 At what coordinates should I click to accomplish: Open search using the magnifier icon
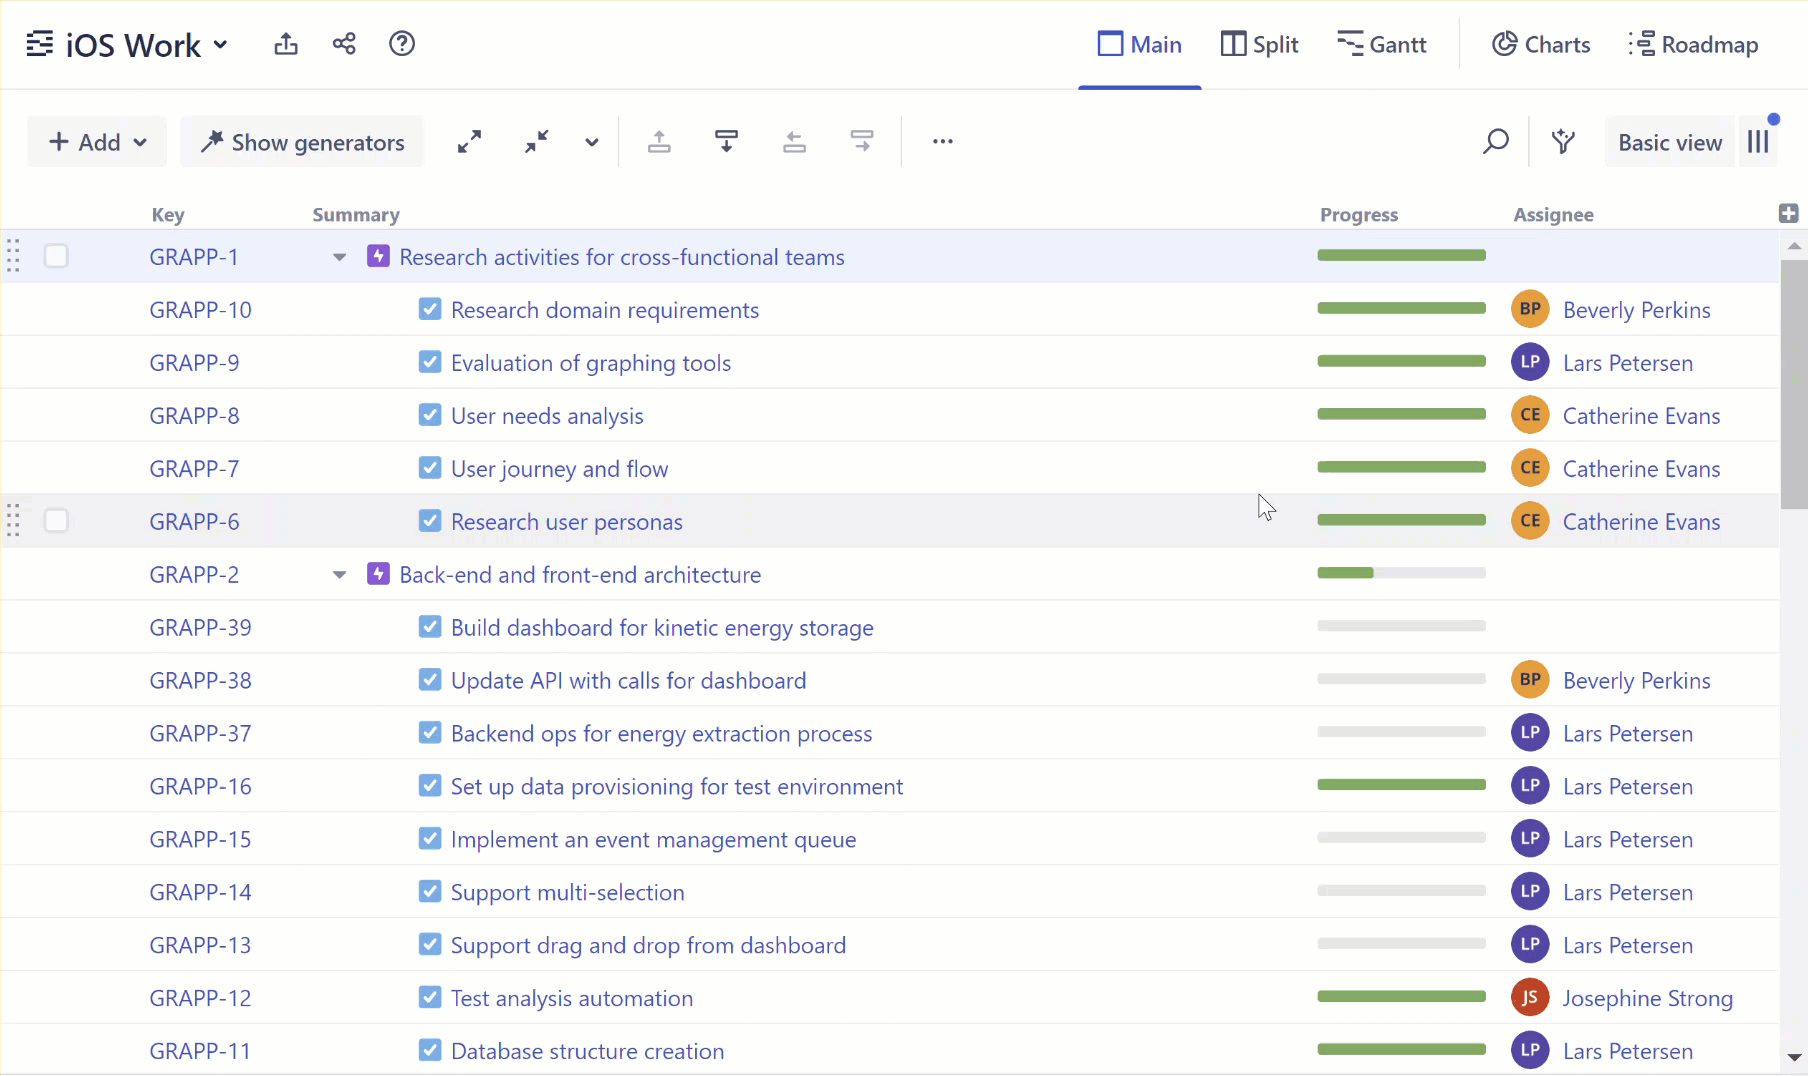1495,141
